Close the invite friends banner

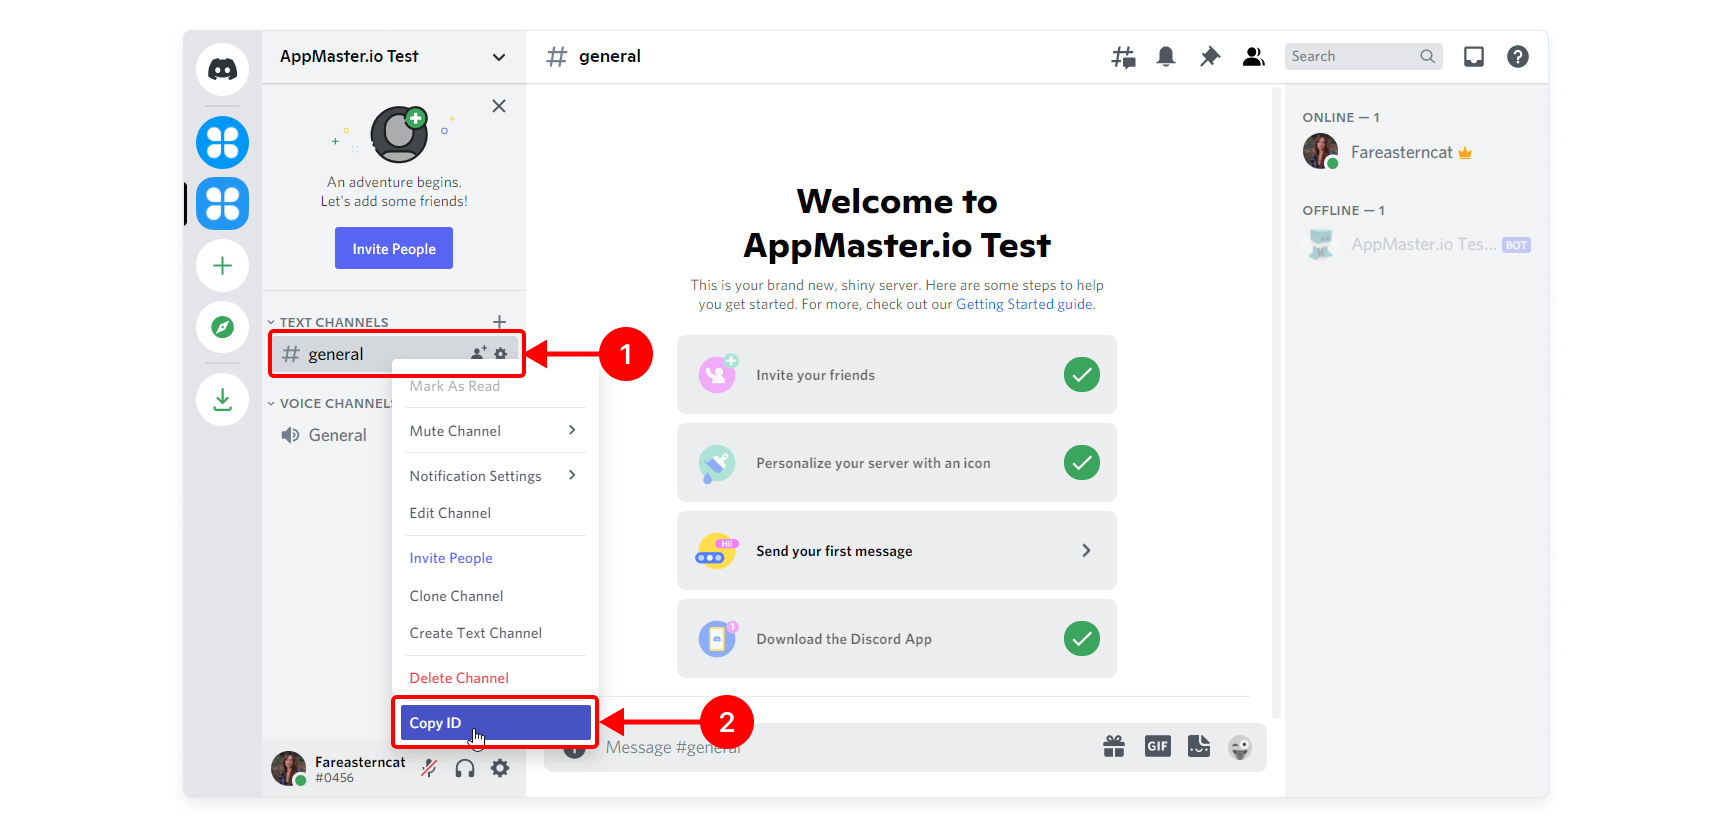[x=499, y=106]
